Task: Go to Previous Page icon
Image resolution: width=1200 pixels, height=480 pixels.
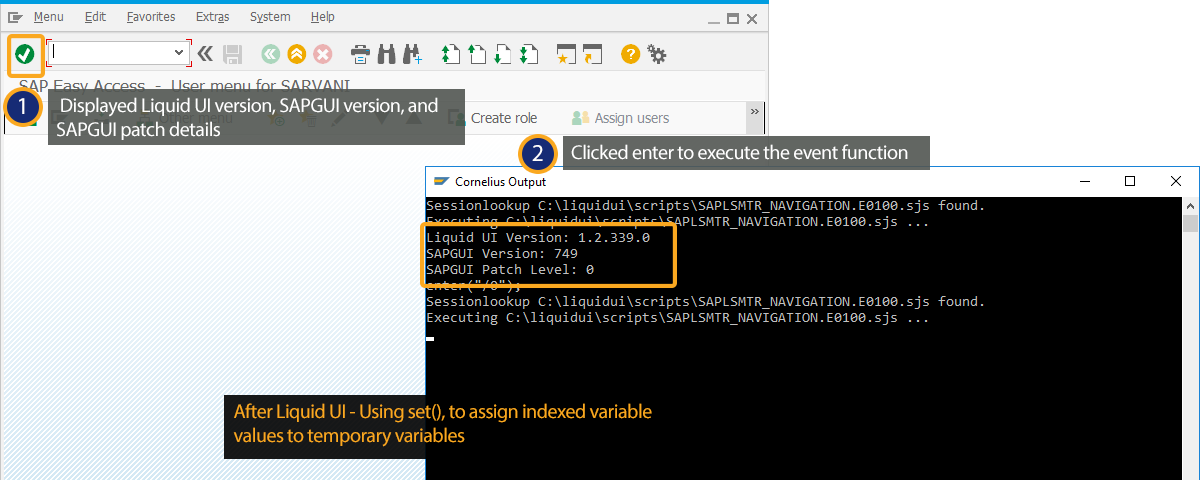Action: 477,54
